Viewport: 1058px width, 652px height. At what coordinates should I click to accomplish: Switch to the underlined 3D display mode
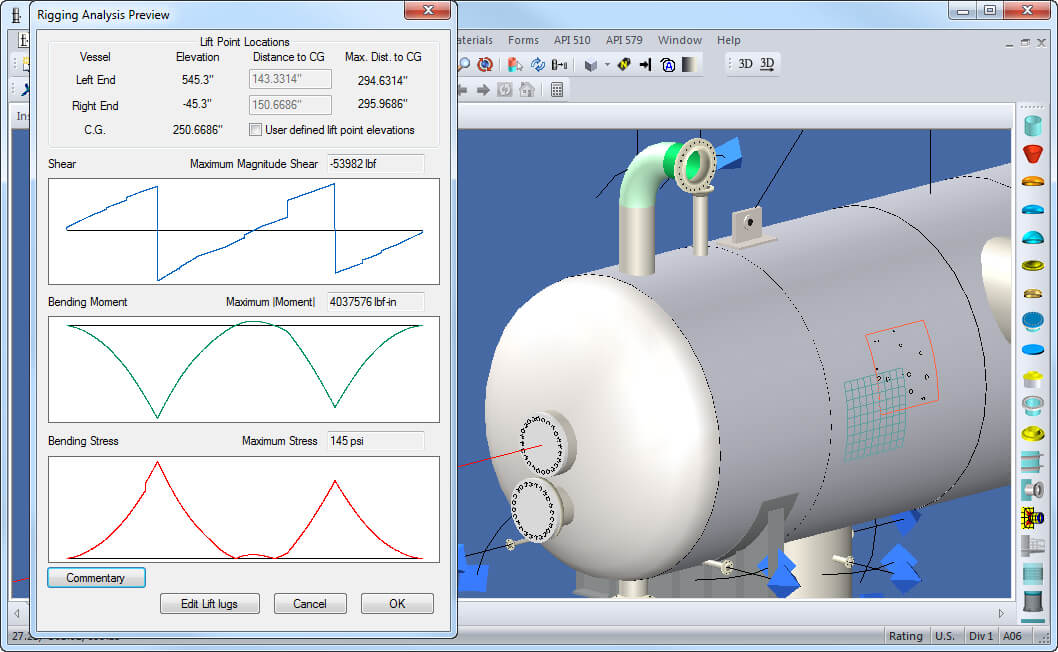tap(766, 63)
